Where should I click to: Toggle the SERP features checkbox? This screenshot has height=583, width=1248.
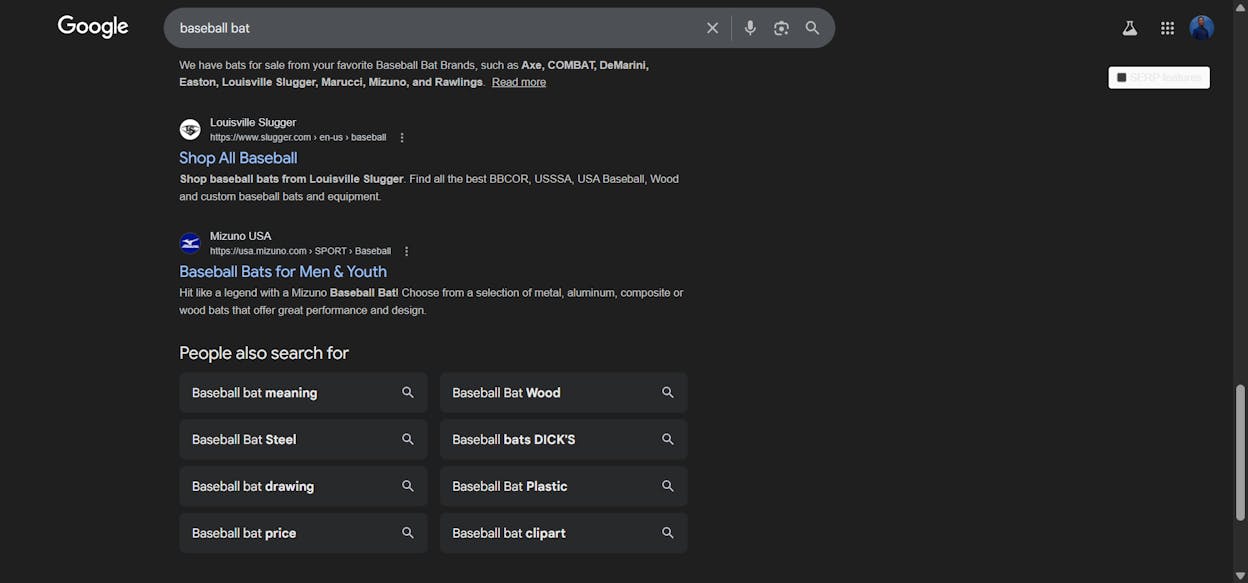click(x=1122, y=77)
